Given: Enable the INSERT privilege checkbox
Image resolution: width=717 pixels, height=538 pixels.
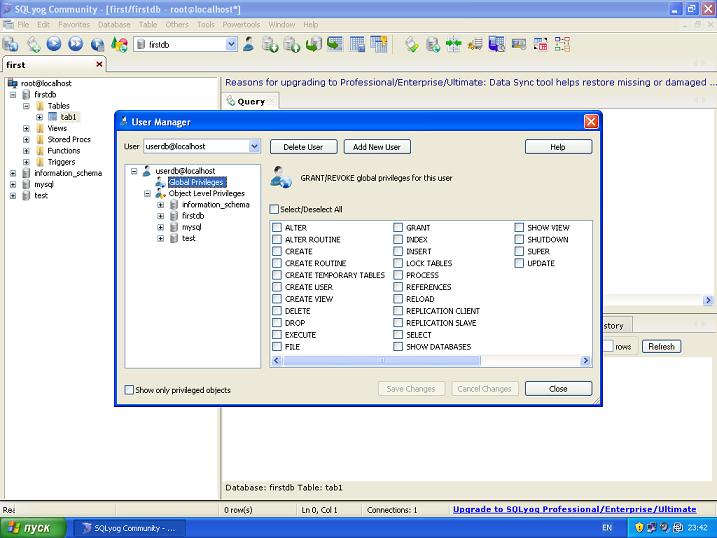Looking at the screenshot, I should [x=398, y=251].
